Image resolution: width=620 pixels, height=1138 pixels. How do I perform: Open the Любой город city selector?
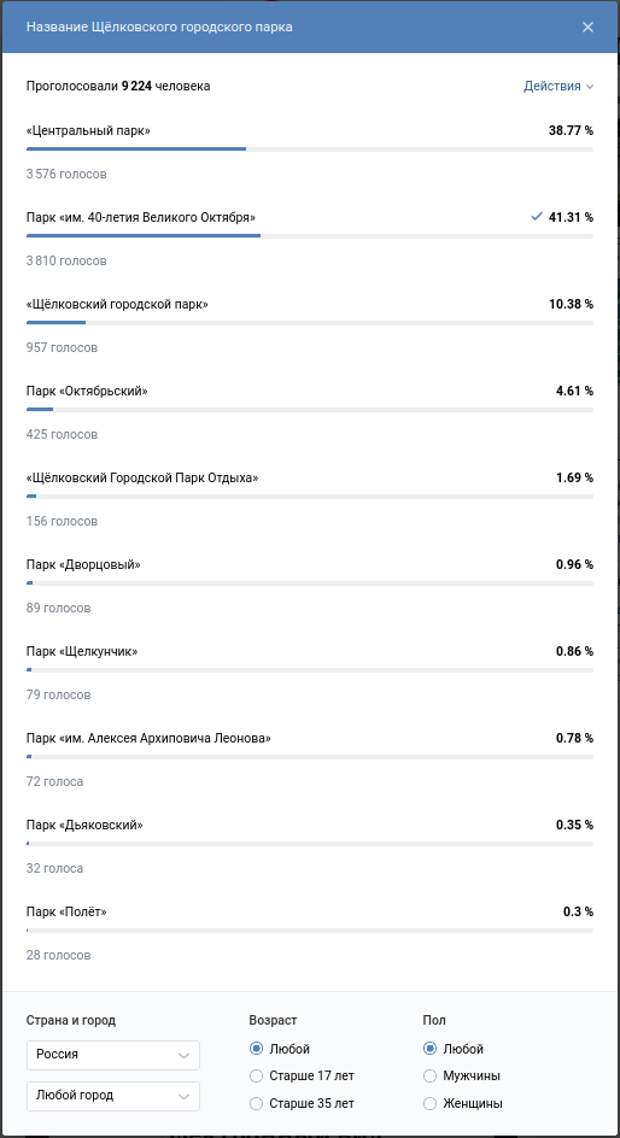click(113, 1096)
